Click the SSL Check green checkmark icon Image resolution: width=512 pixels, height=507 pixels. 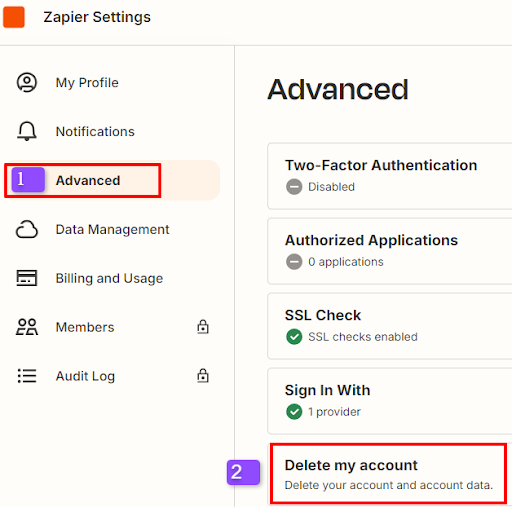[x=294, y=337]
